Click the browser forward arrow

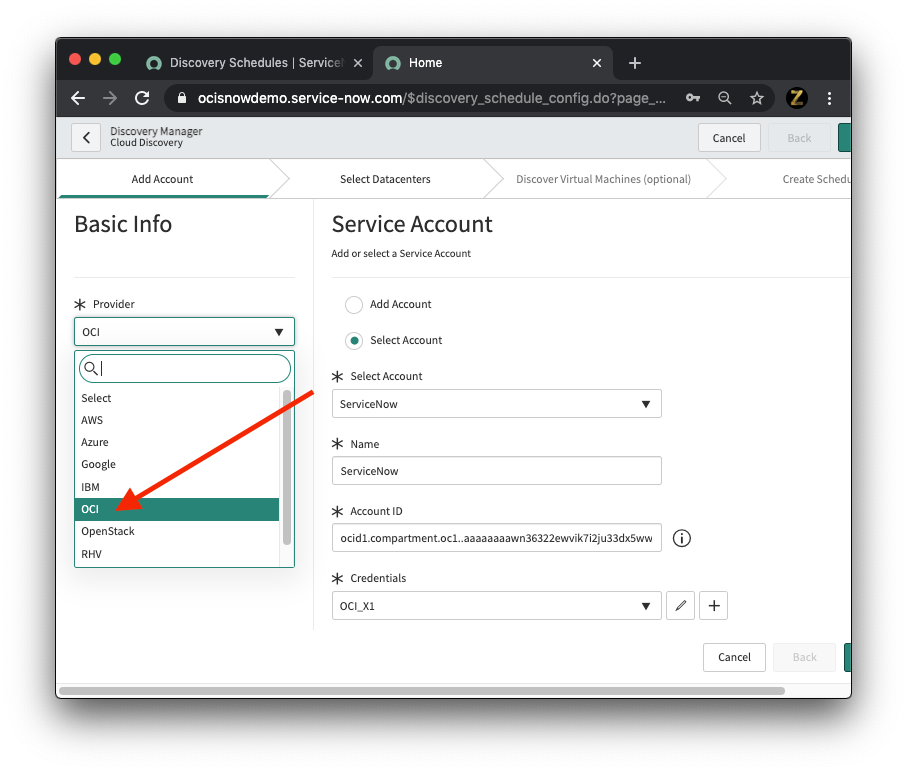110,98
